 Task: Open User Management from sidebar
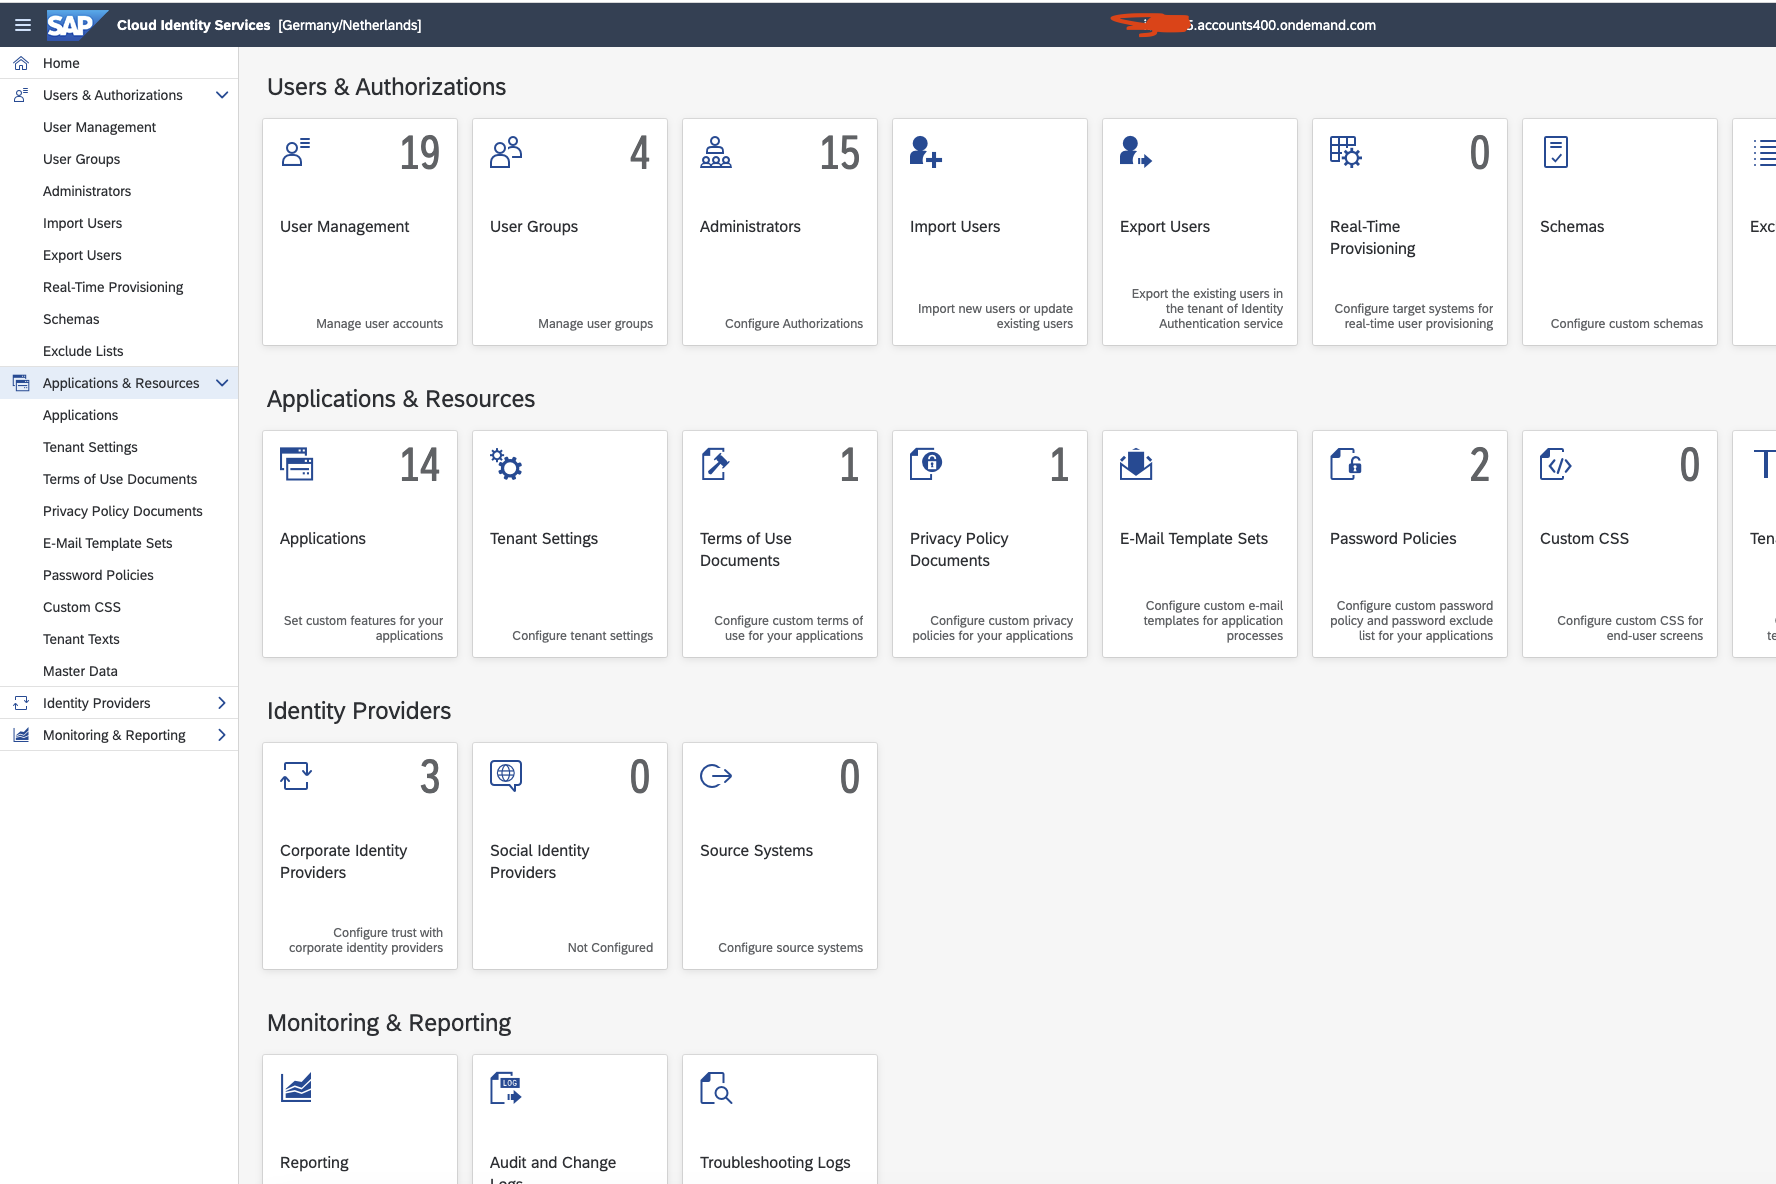pyautogui.click(x=119, y=127)
